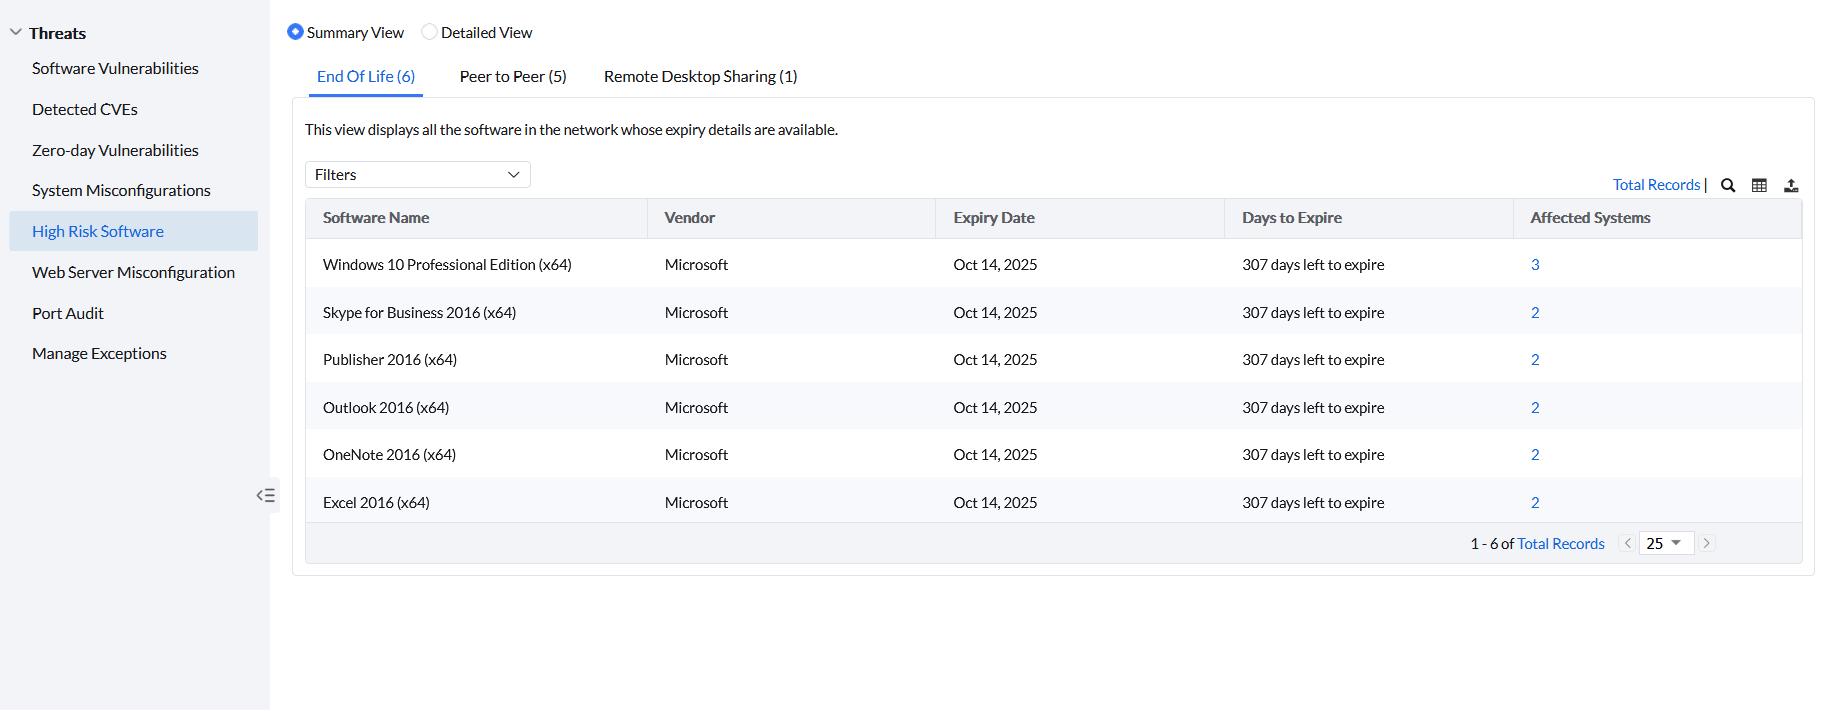Open the column chooser table icon
The height and width of the screenshot is (710, 1832).
[x=1759, y=185]
